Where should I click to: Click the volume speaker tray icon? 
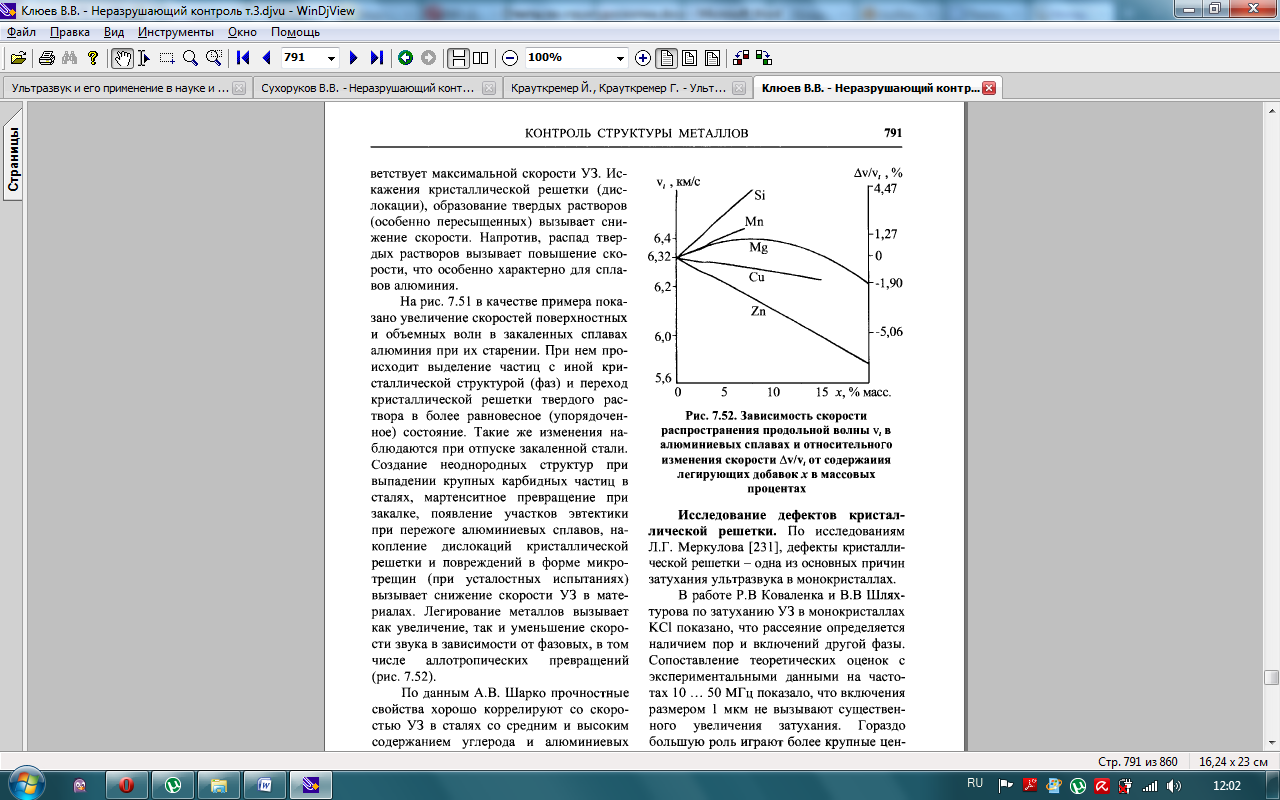pos(1173,785)
